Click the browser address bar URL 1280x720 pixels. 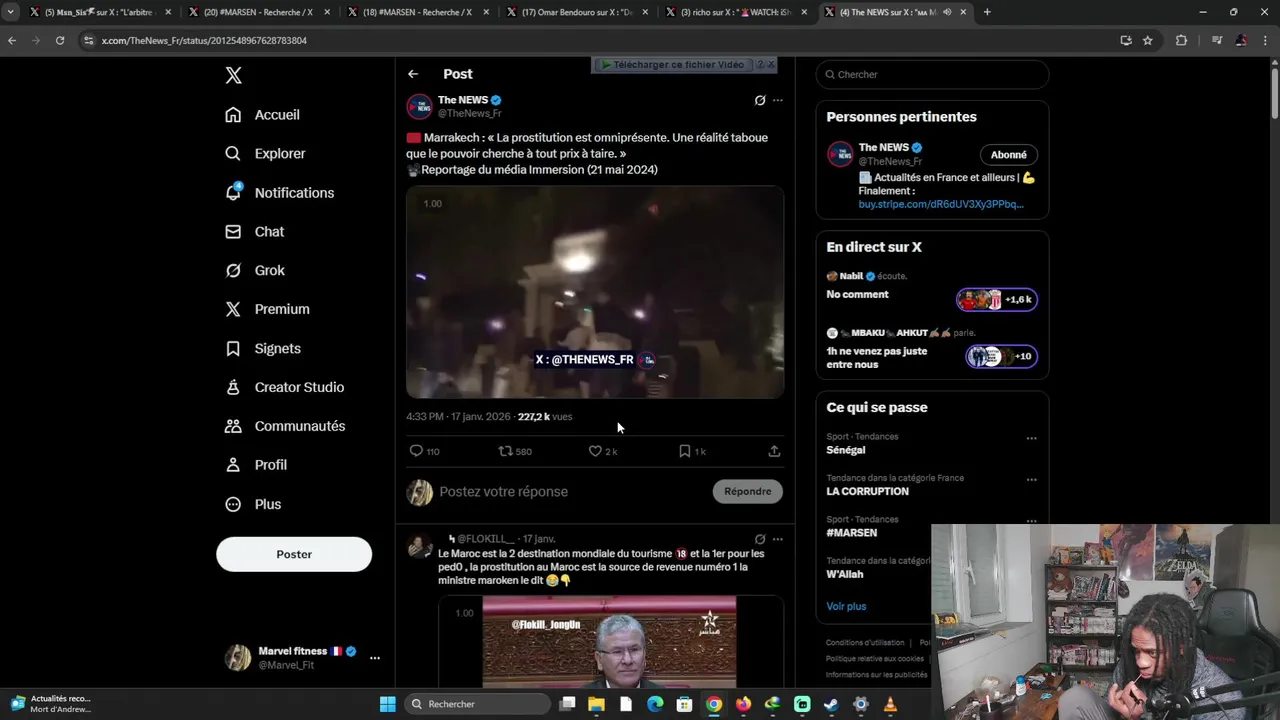204,40
